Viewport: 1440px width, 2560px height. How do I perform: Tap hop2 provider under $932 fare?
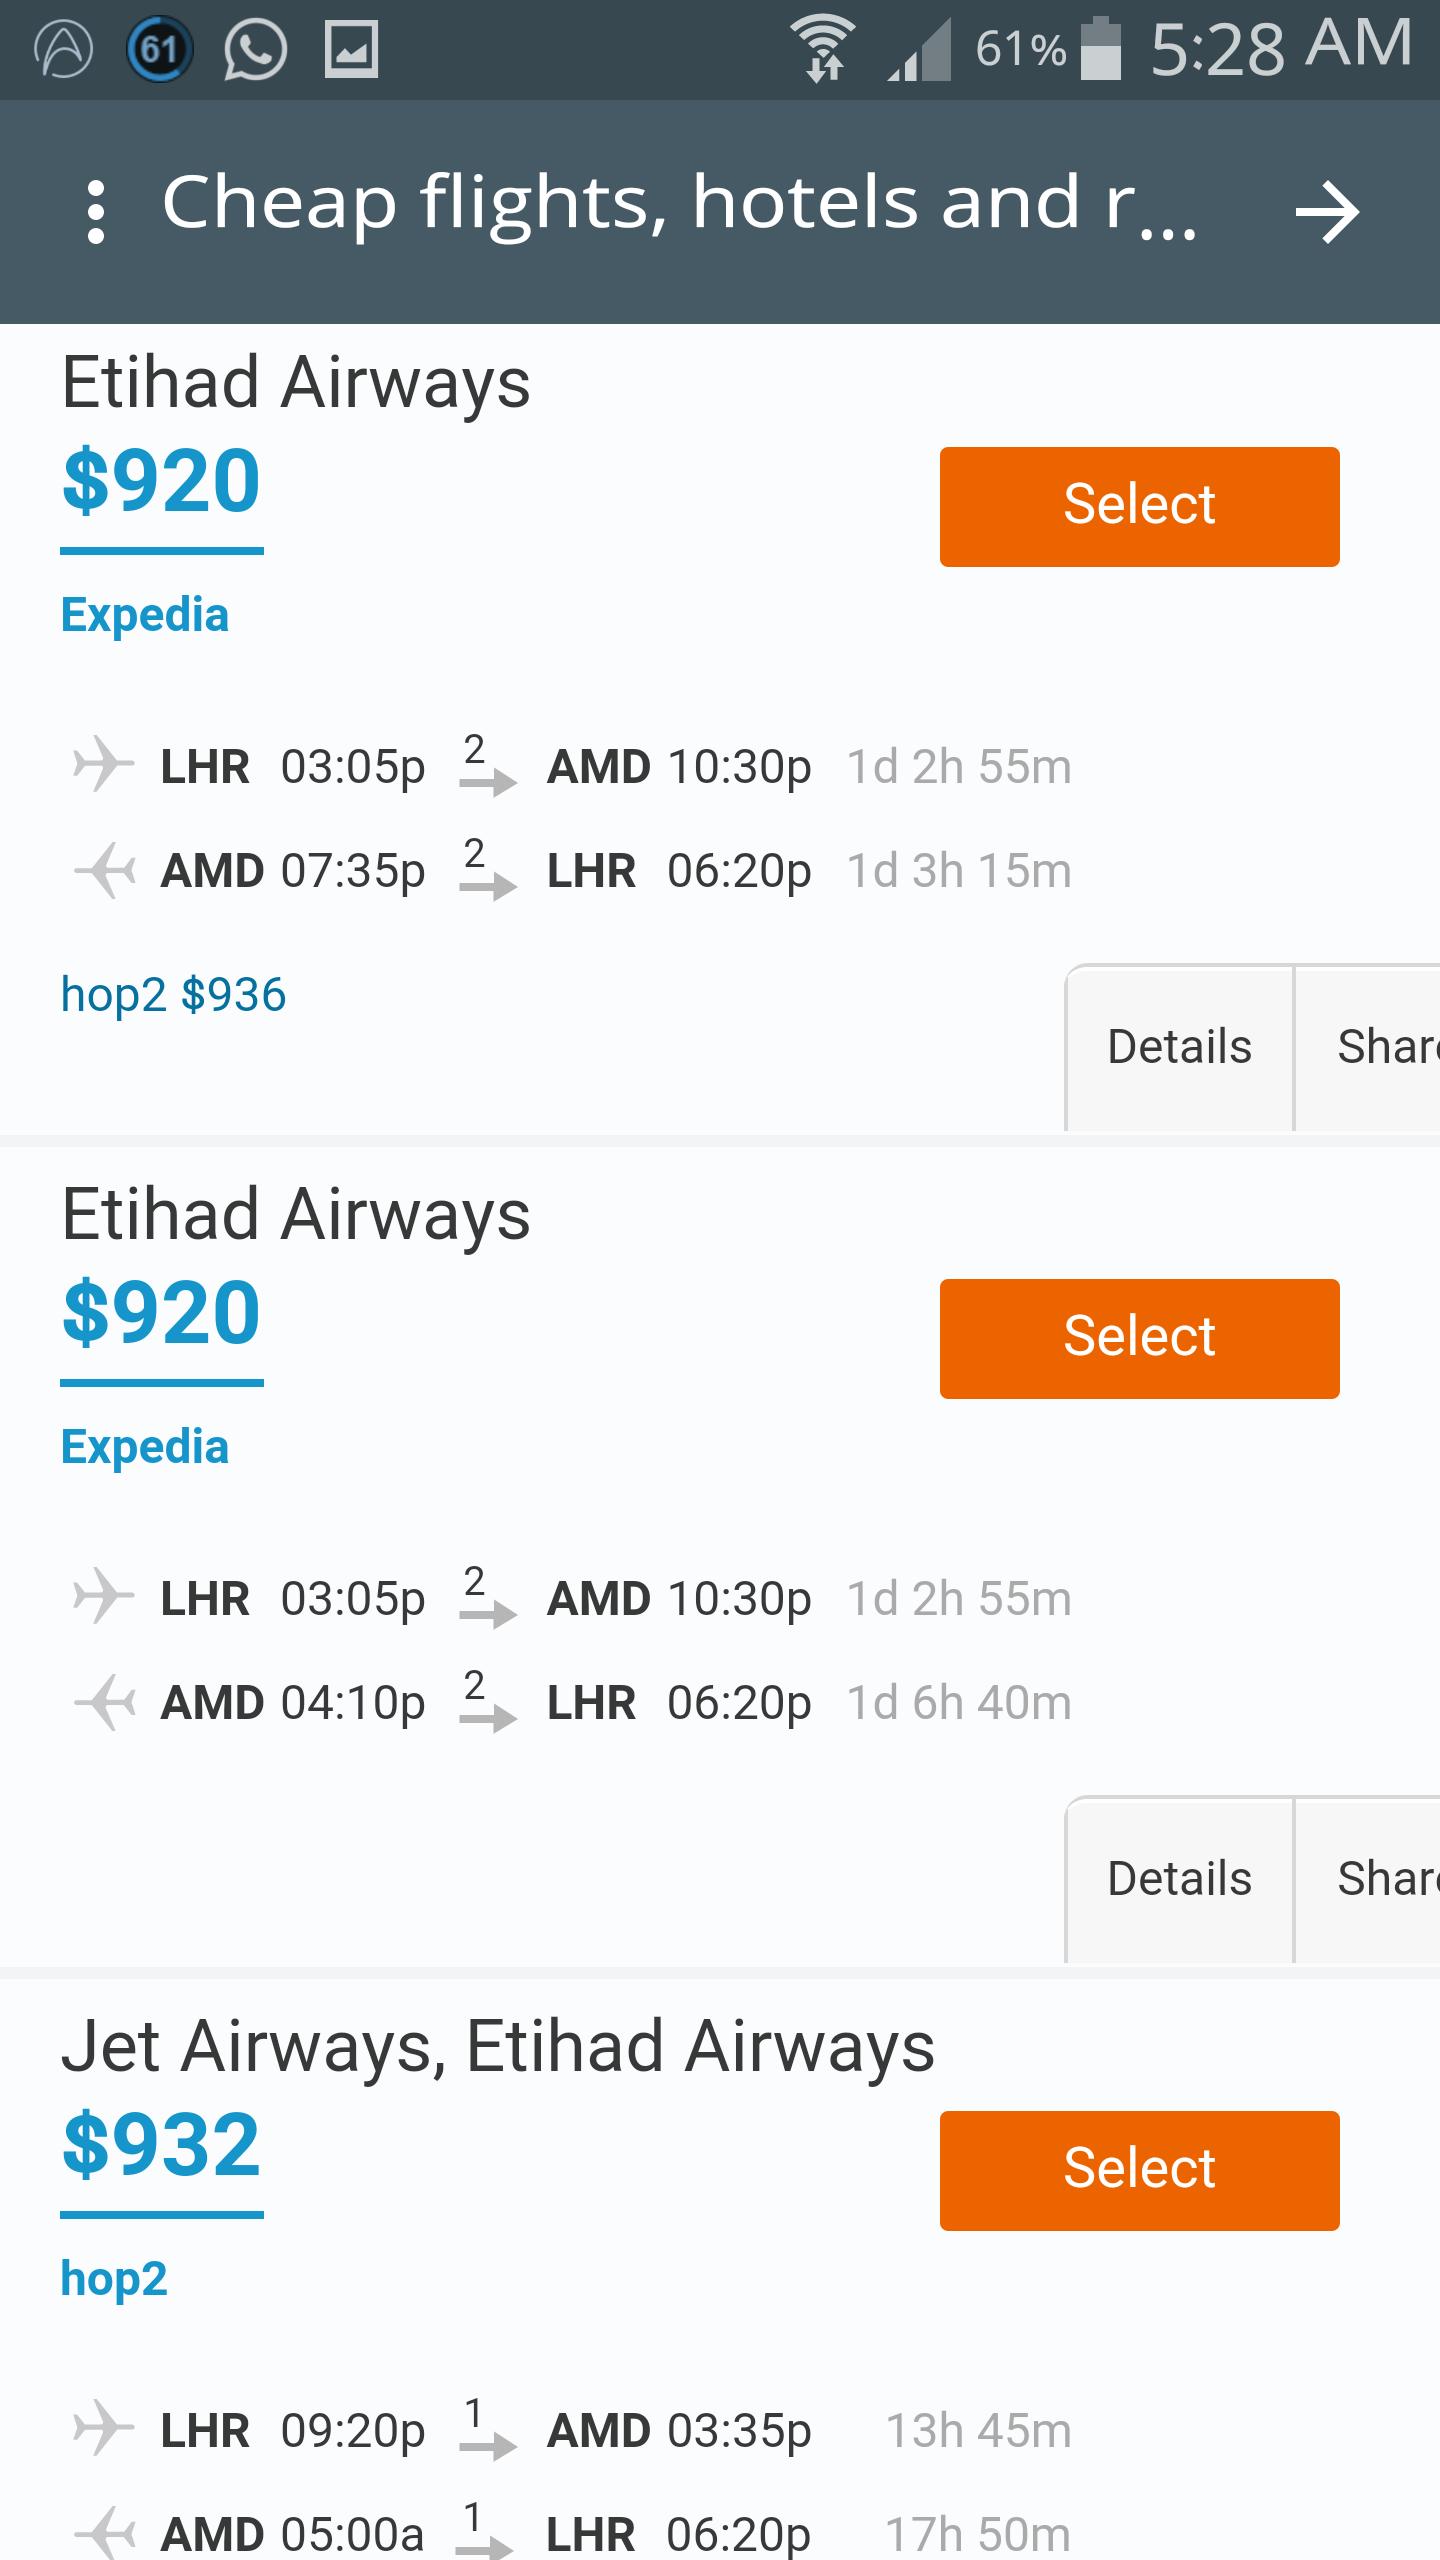pos(114,2279)
